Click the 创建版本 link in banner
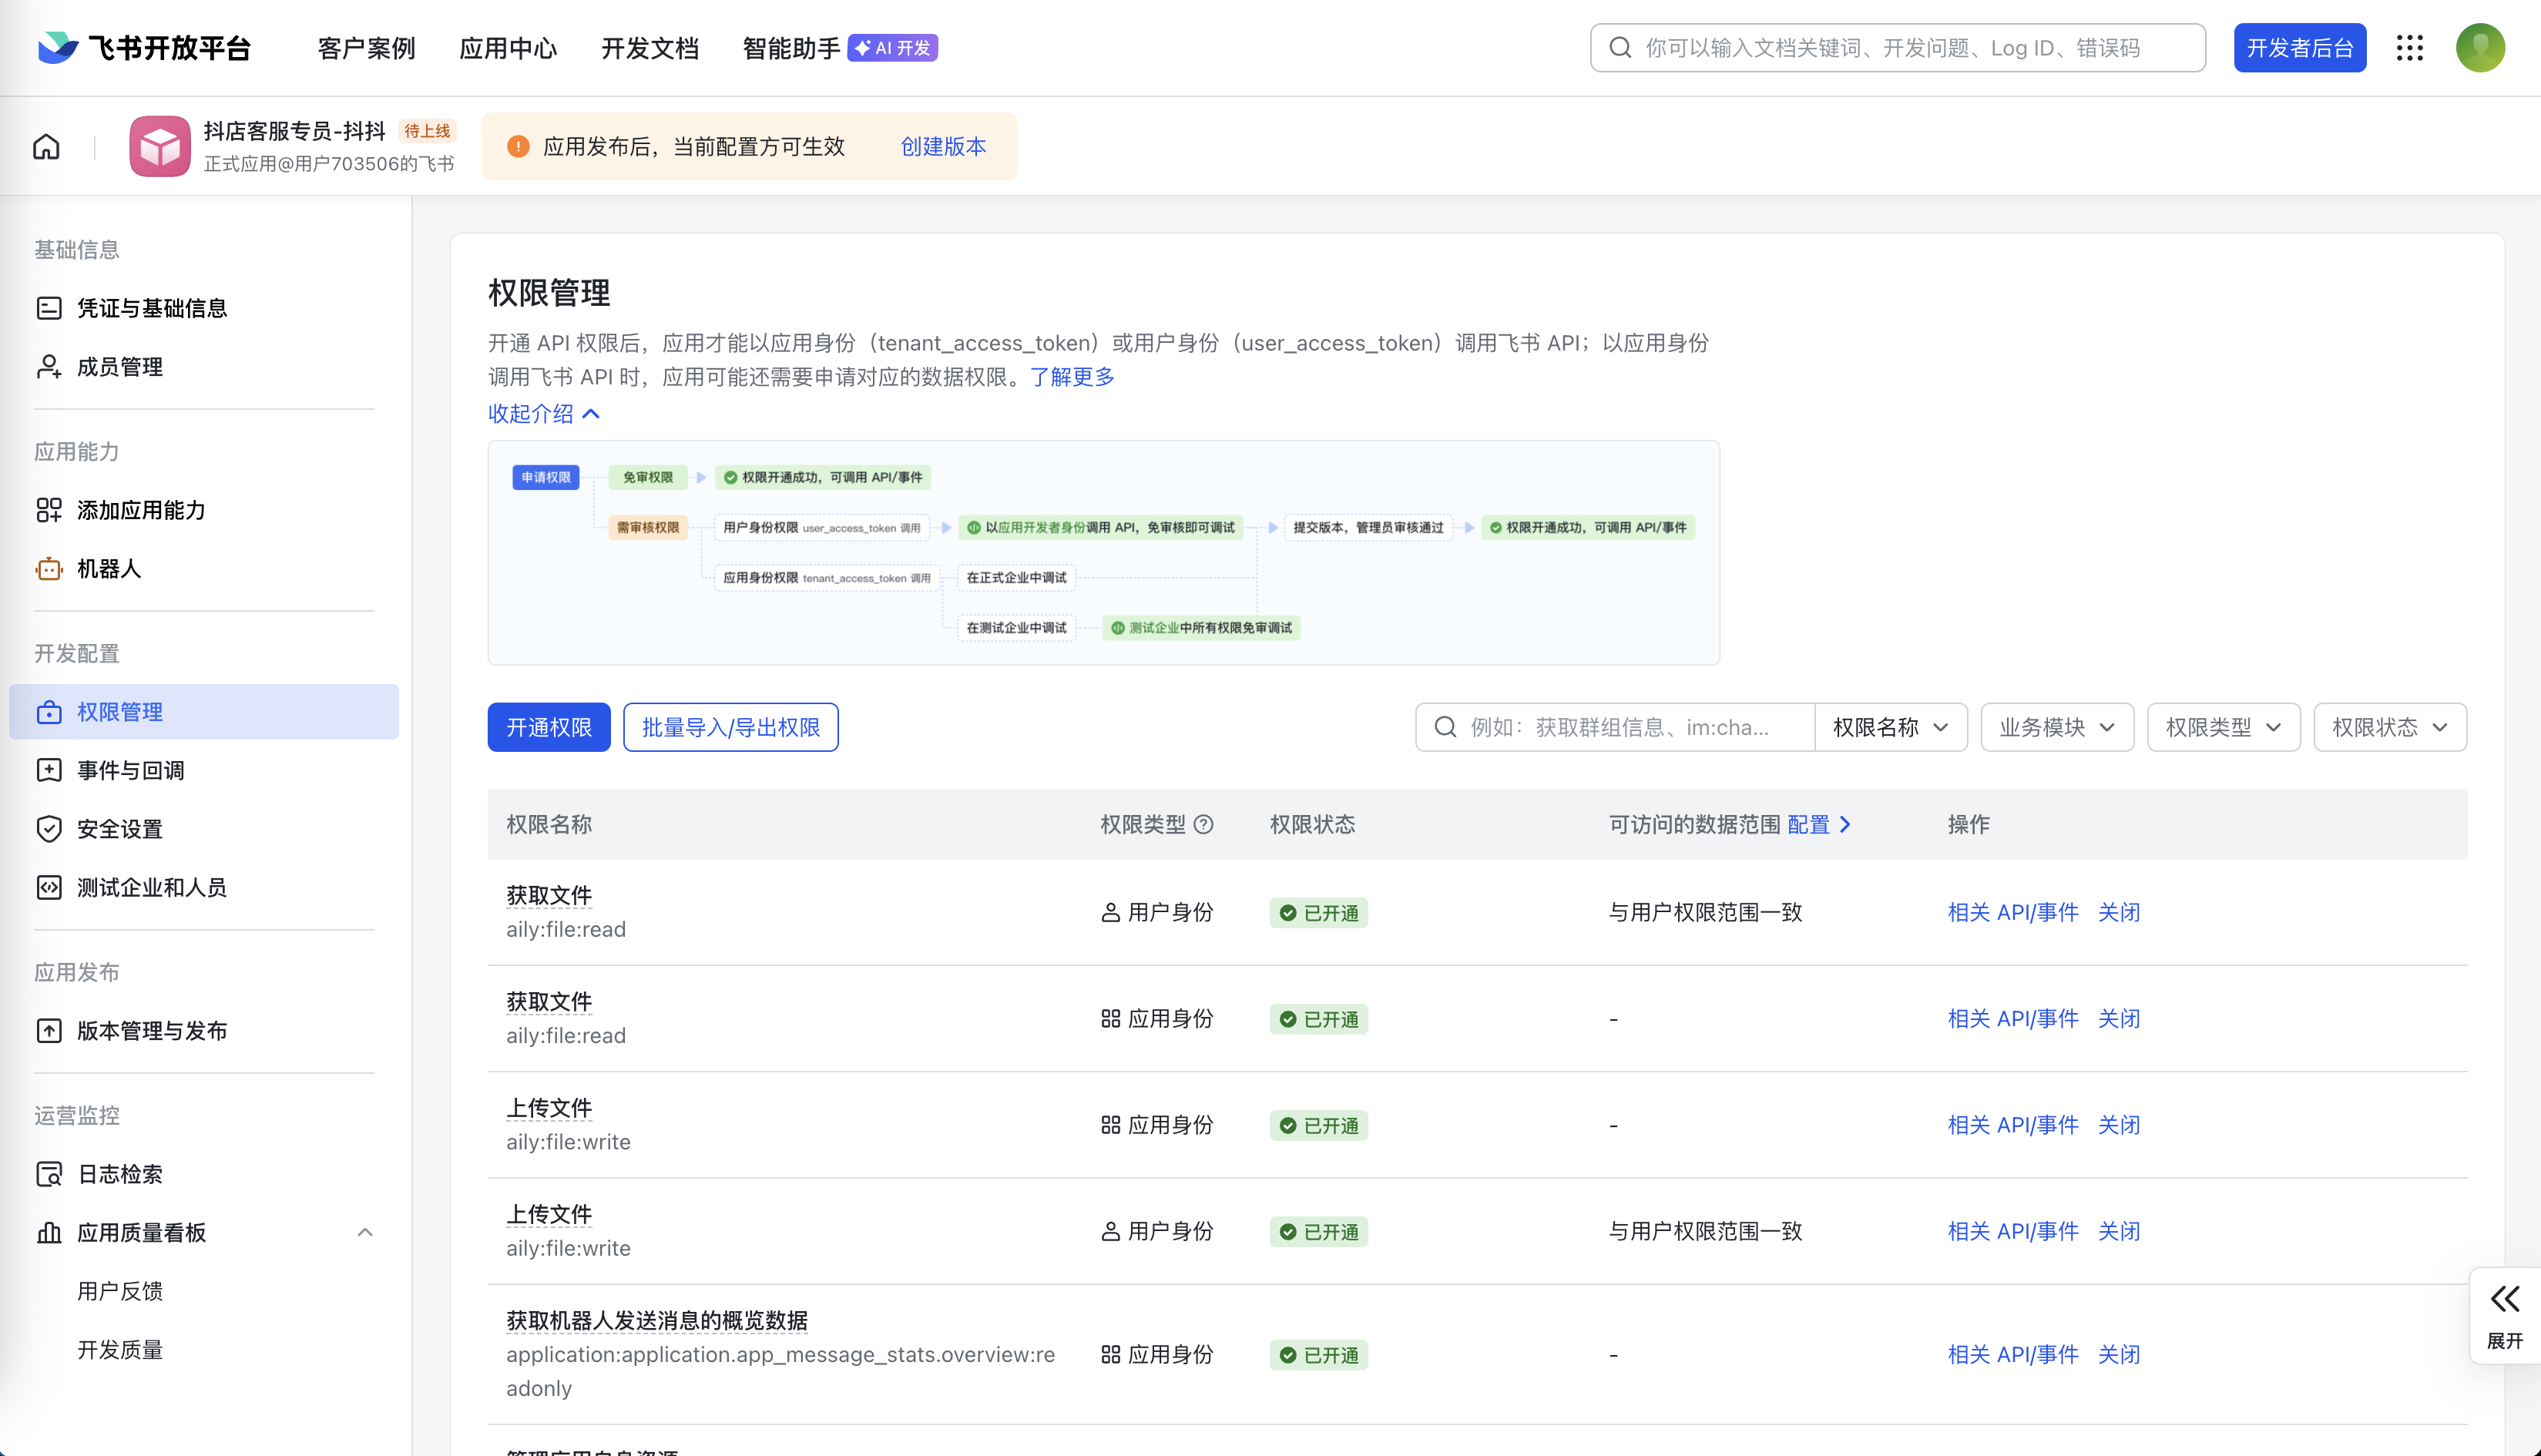 (942, 147)
